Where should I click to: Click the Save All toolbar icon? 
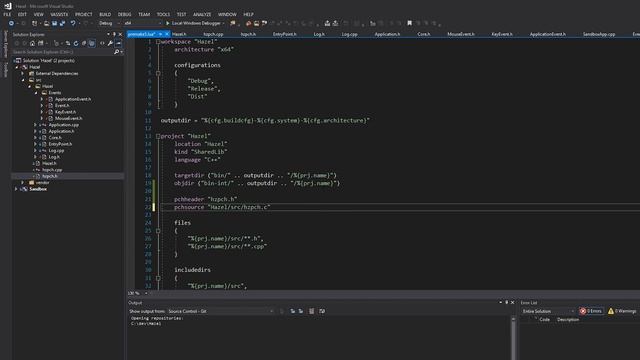(x=62, y=23)
